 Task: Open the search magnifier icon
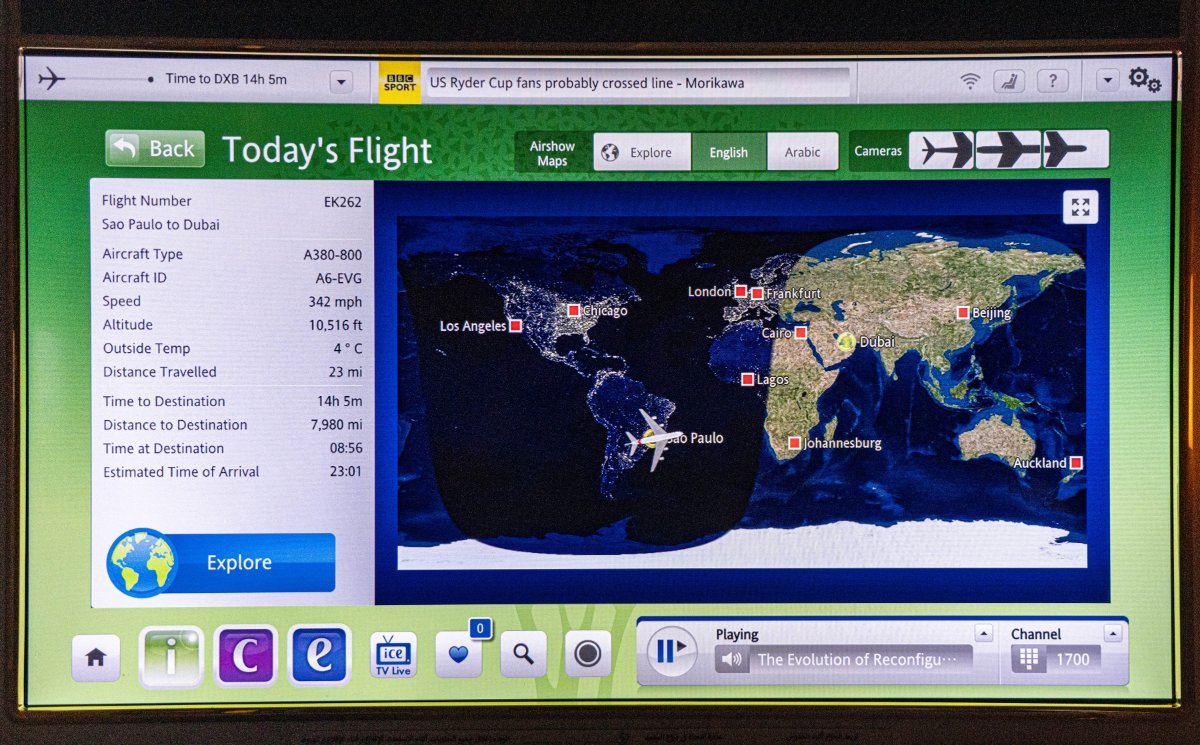click(x=523, y=655)
